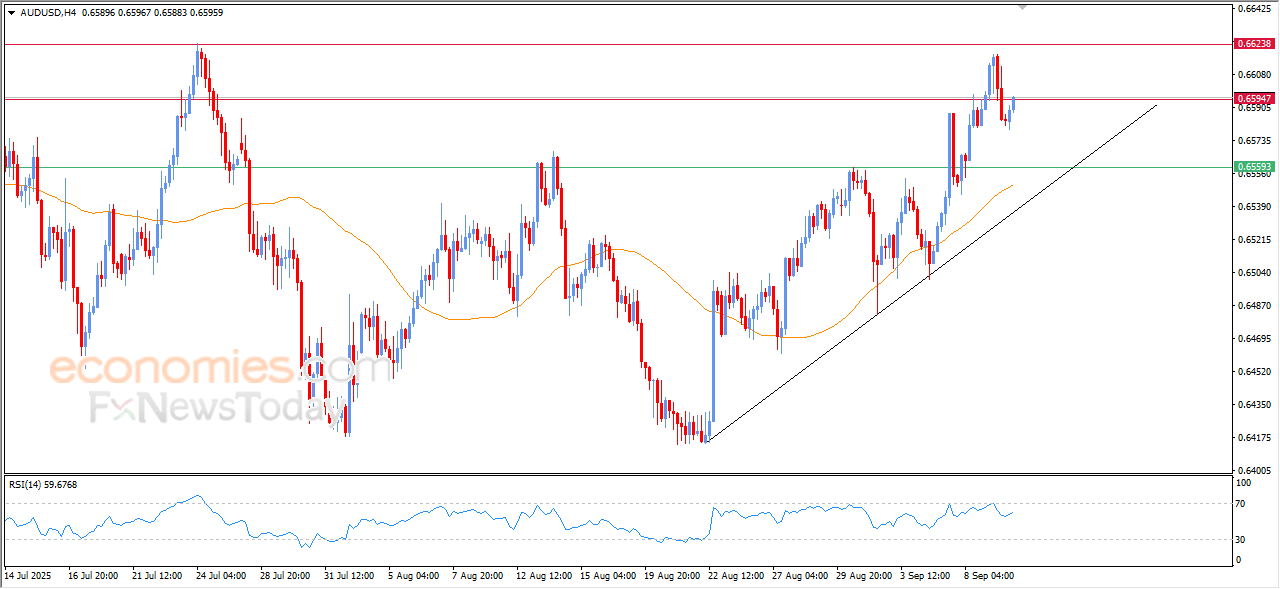Select the 0.65947 current price label
Image resolution: width=1280 pixels, height=589 pixels.
point(1254,98)
